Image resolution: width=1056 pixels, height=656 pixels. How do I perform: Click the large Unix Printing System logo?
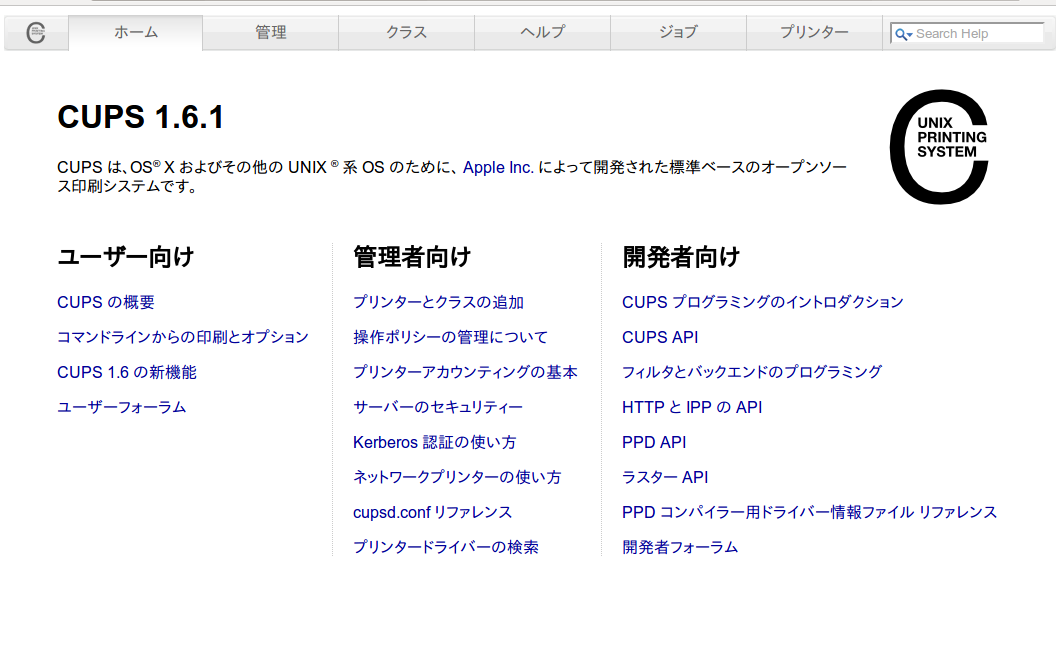[939, 147]
